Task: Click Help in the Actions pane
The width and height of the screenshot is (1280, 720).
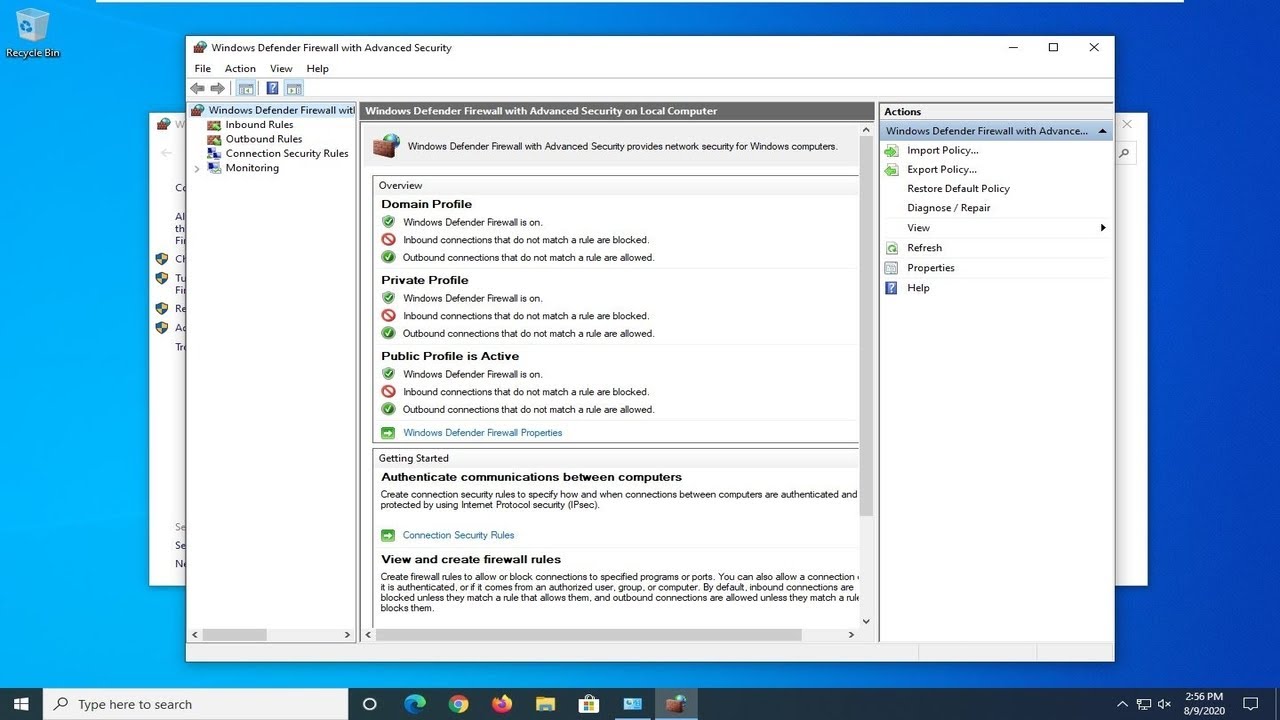Action: [x=918, y=288]
